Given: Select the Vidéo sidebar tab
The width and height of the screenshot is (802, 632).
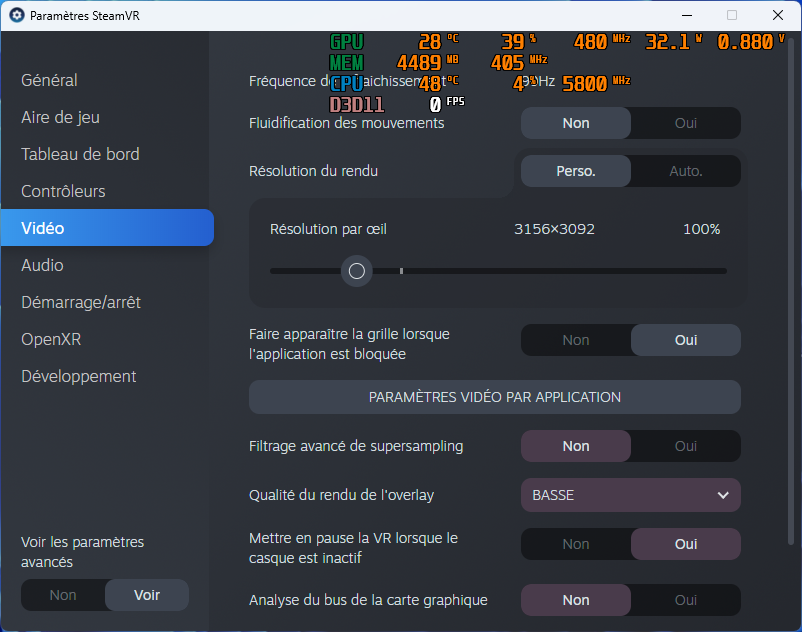Looking at the screenshot, I should [x=107, y=228].
